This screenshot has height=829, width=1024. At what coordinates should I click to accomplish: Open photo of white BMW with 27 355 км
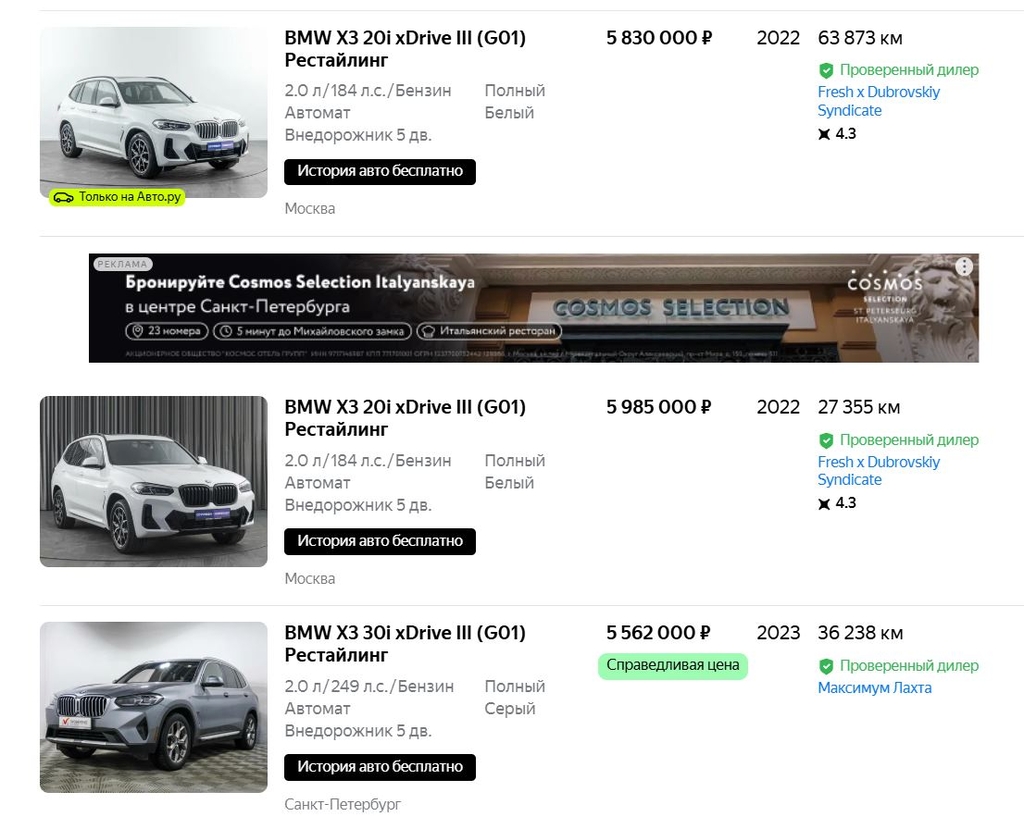click(x=153, y=481)
